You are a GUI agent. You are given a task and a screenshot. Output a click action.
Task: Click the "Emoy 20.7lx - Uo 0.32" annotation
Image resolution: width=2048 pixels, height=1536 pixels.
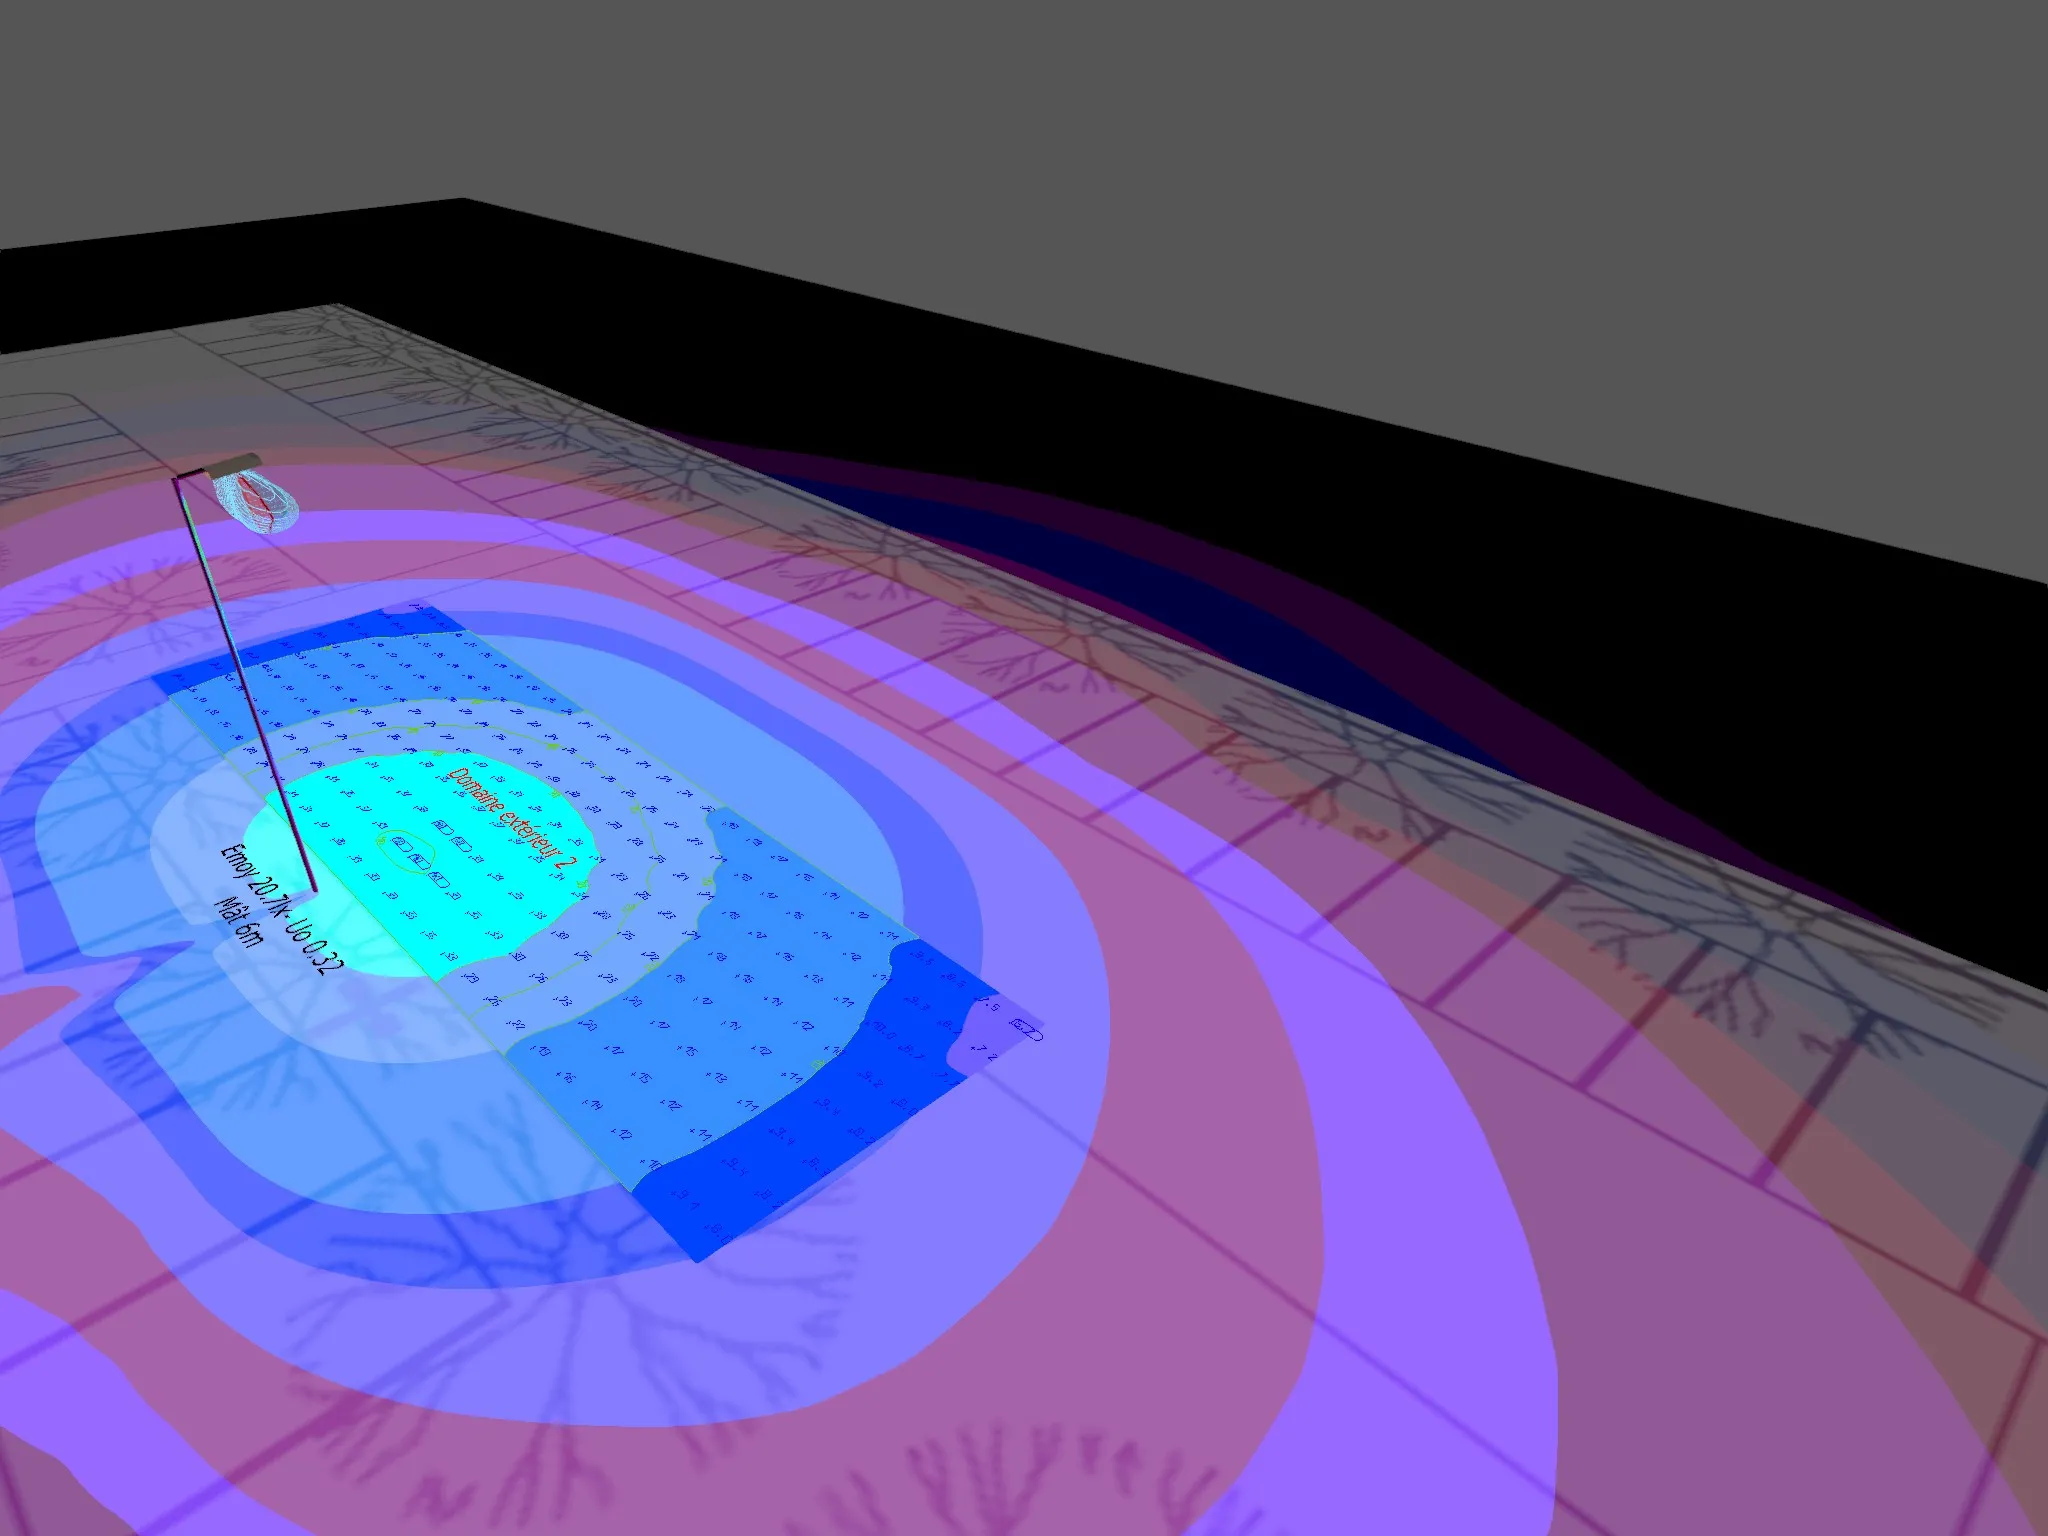[282, 909]
